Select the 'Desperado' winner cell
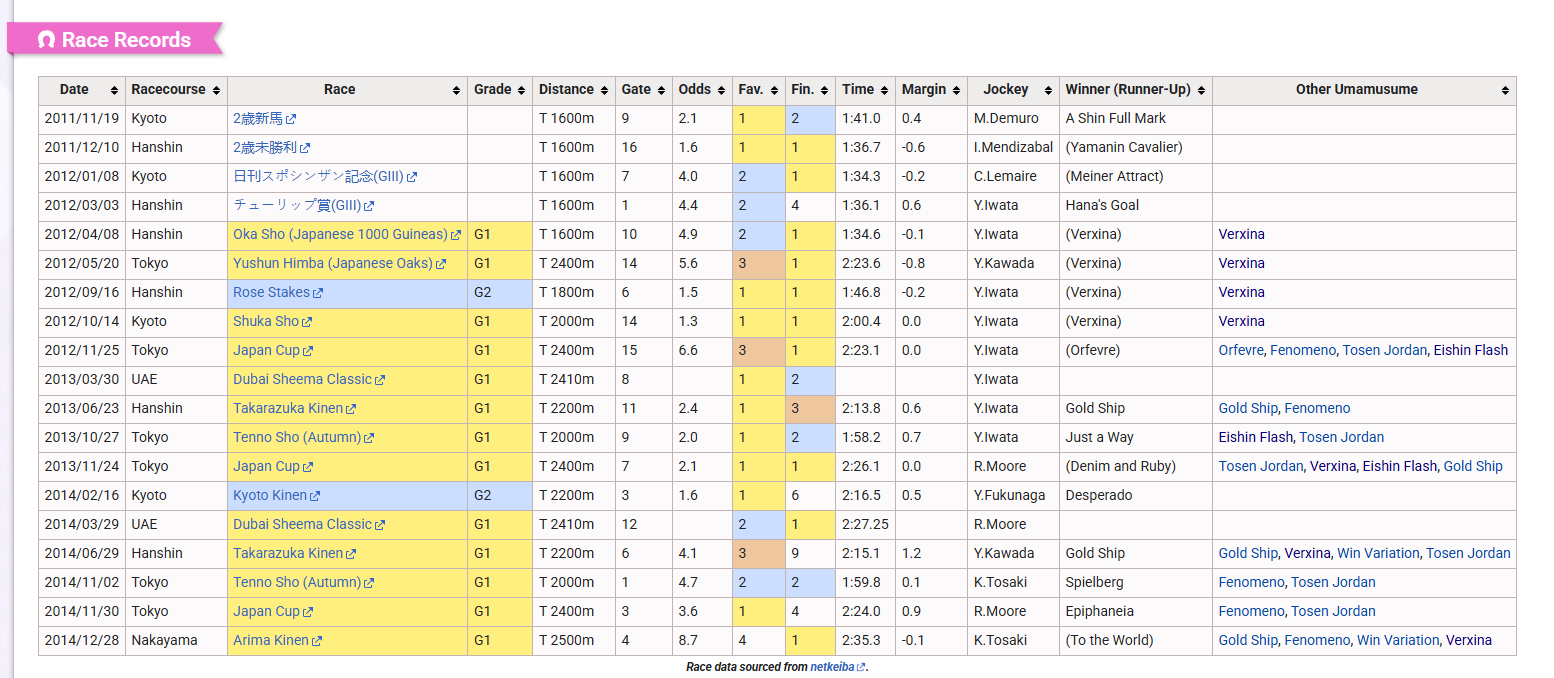This screenshot has height=678, width=1554. pyautogui.click(x=1135, y=495)
